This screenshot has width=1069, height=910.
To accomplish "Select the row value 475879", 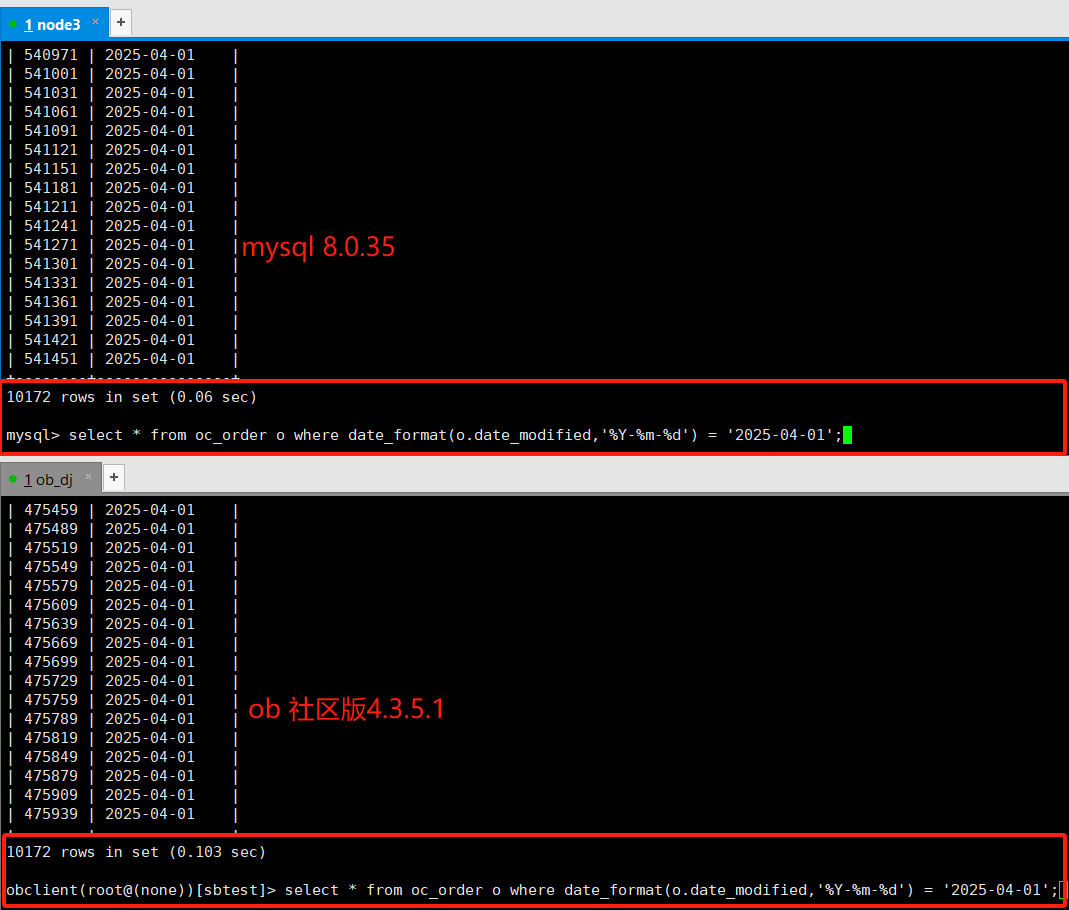I will (x=51, y=776).
